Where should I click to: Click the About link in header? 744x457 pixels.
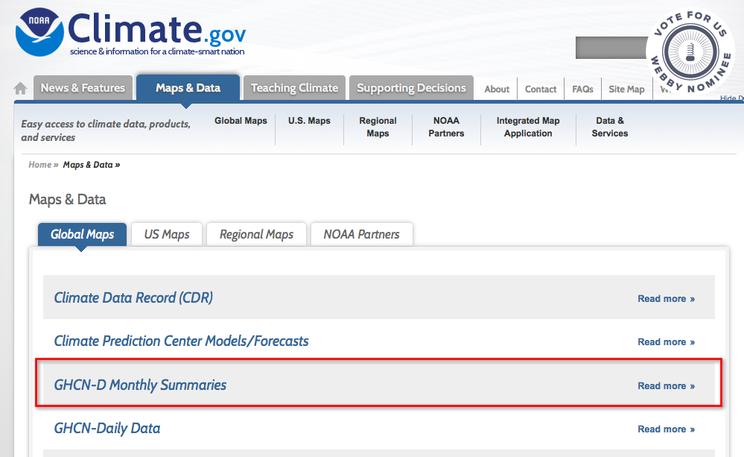coord(497,89)
